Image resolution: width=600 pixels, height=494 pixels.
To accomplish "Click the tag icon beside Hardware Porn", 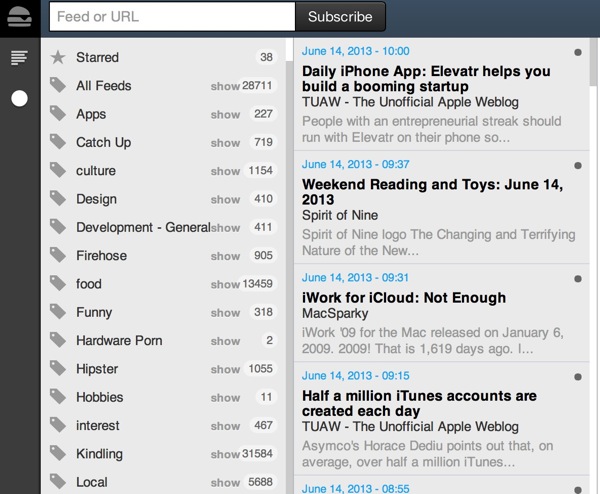I will click(x=58, y=340).
